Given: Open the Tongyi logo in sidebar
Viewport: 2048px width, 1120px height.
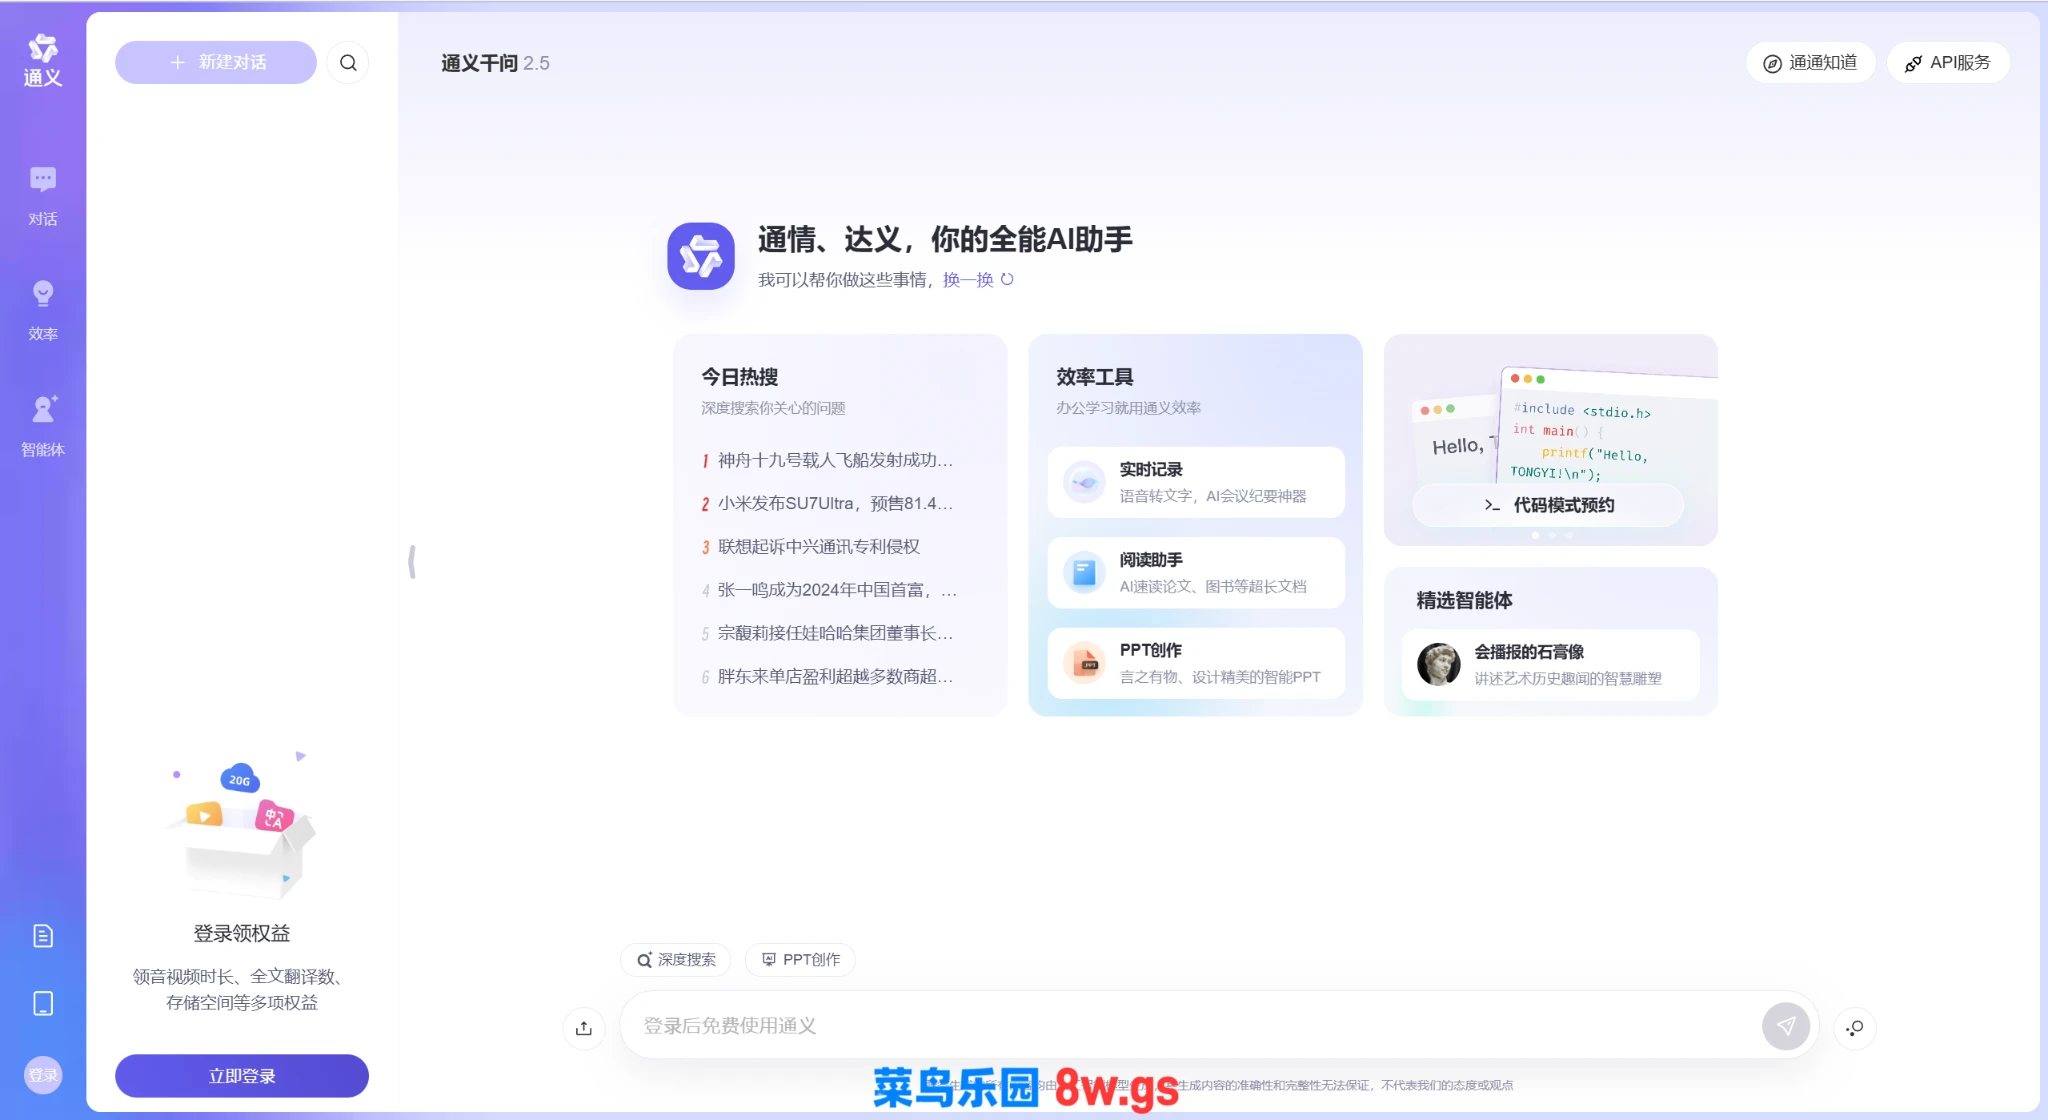Looking at the screenshot, I should [x=43, y=60].
